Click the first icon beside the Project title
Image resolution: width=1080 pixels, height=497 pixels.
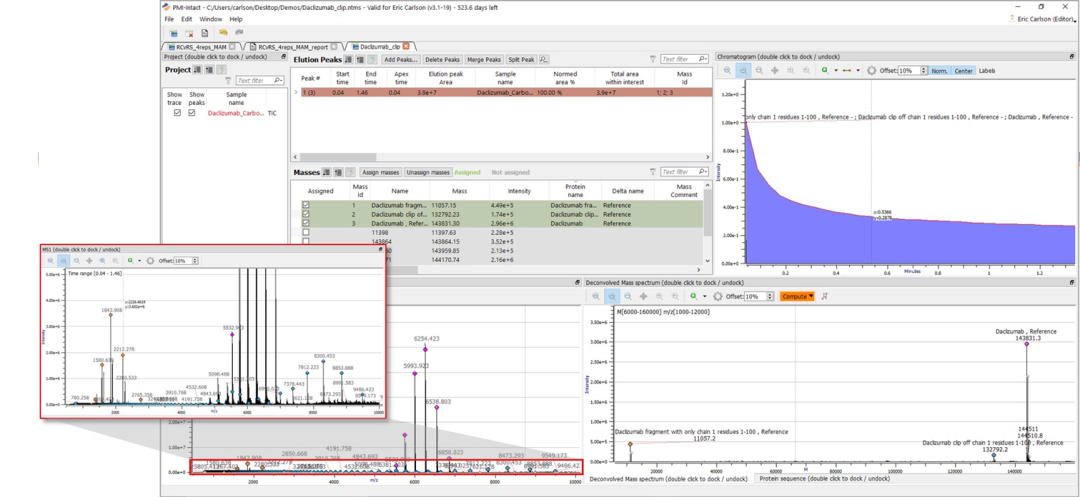[198, 70]
